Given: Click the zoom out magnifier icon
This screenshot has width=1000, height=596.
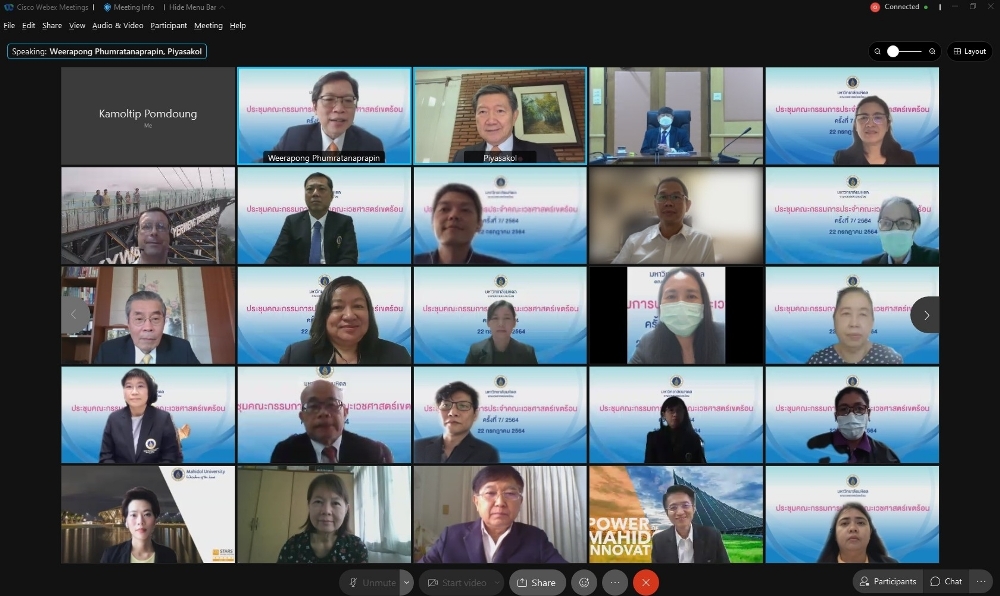Looking at the screenshot, I should 878,51.
